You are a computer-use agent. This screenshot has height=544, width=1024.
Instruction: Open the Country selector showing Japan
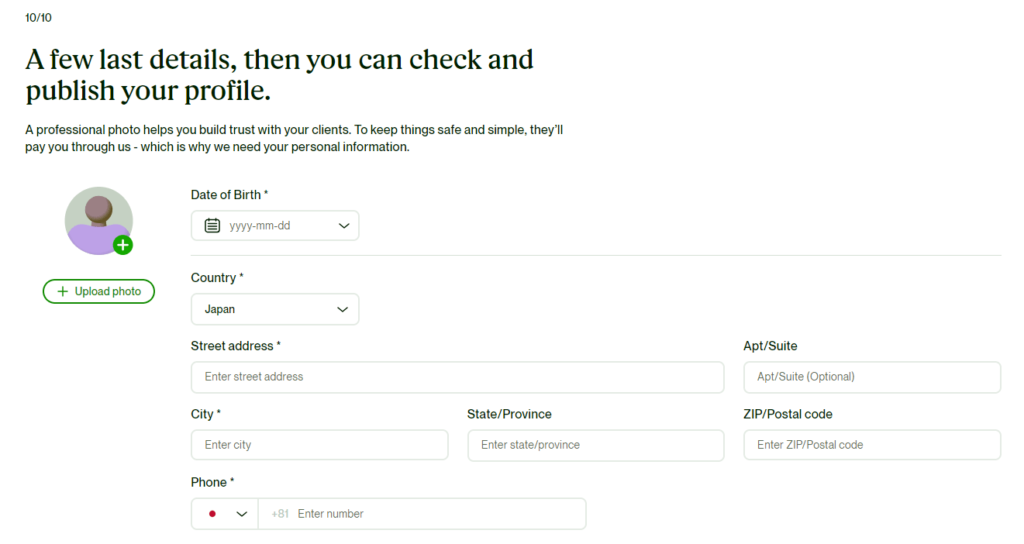(275, 310)
